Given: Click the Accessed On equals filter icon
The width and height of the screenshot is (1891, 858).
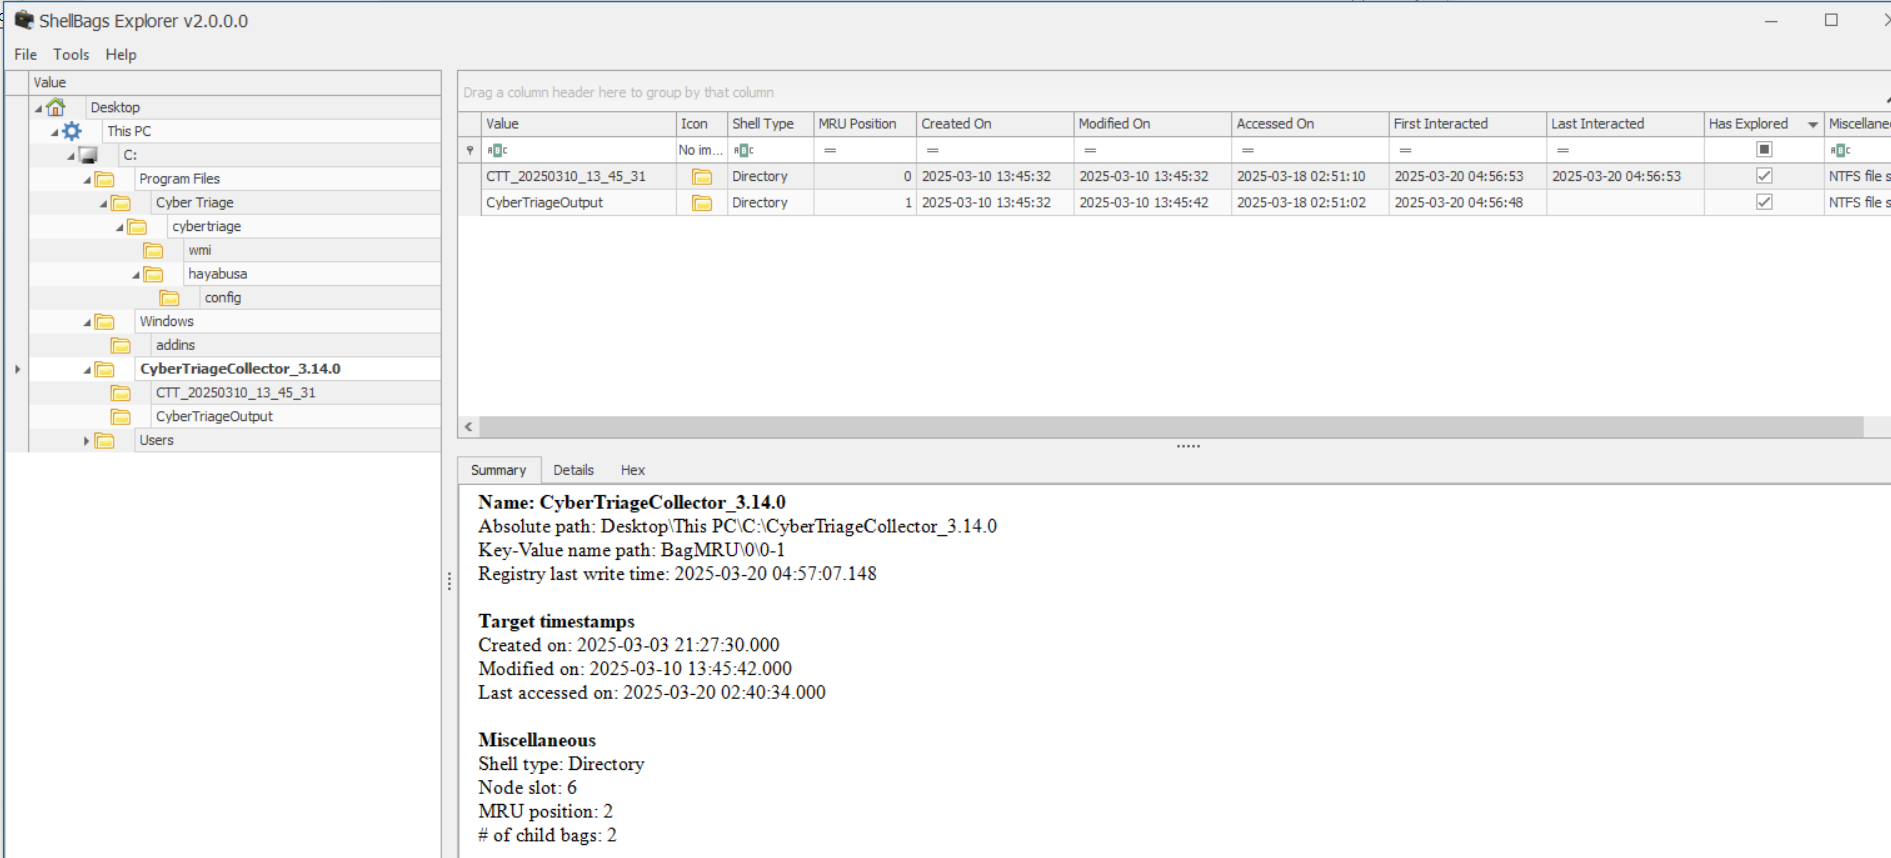Looking at the screenshot, I should pyautogui.click(x=1248, y=150).
